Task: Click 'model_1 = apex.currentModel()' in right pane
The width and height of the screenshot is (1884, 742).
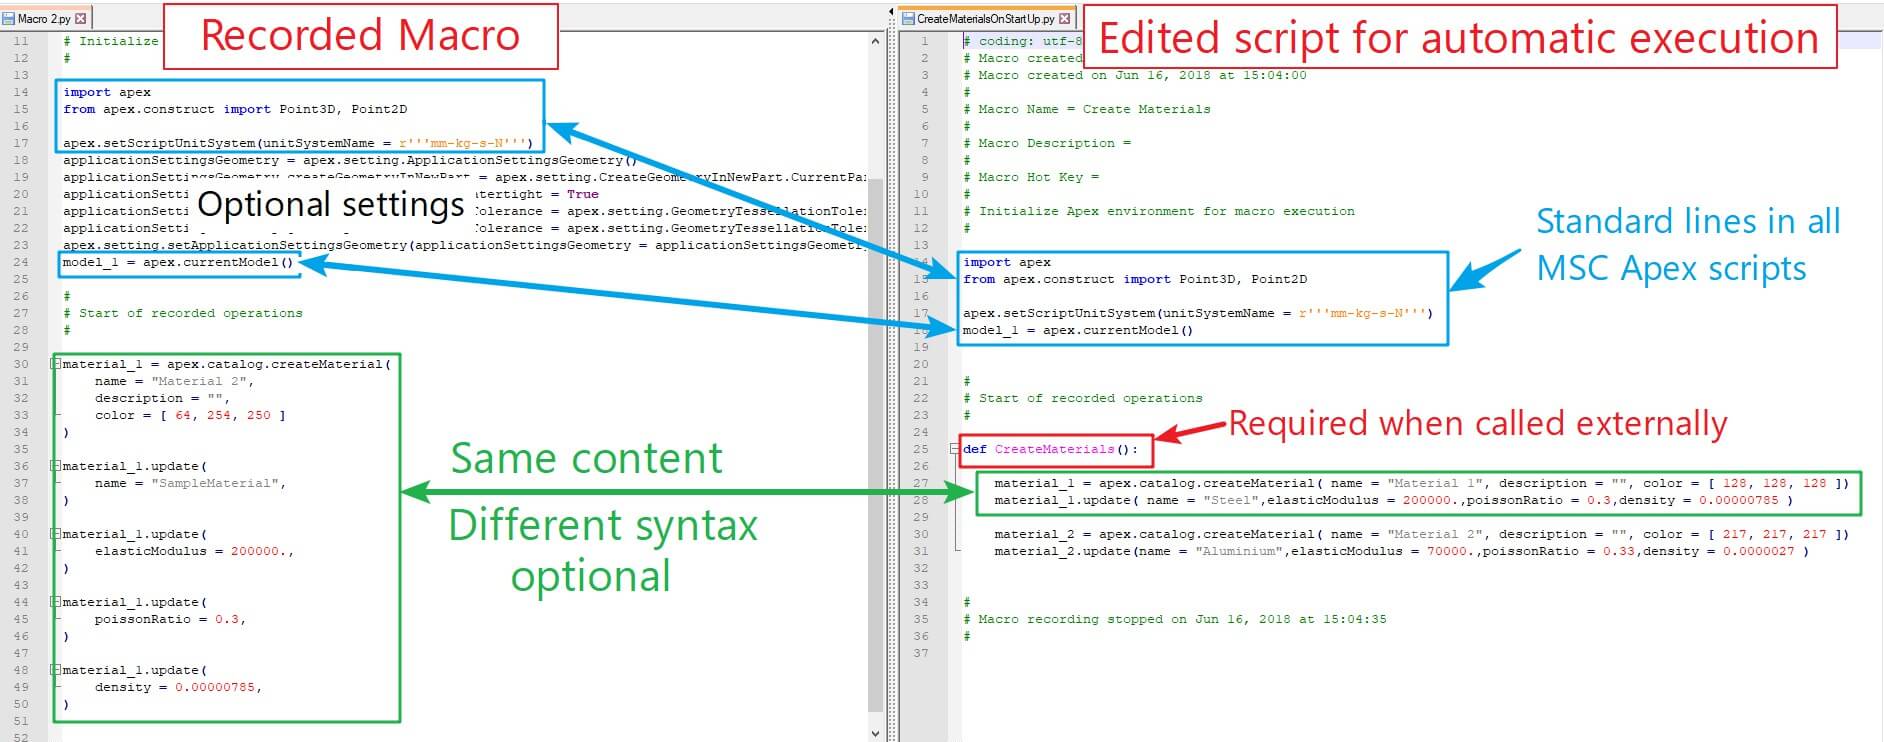Action: coord(1078,330)
